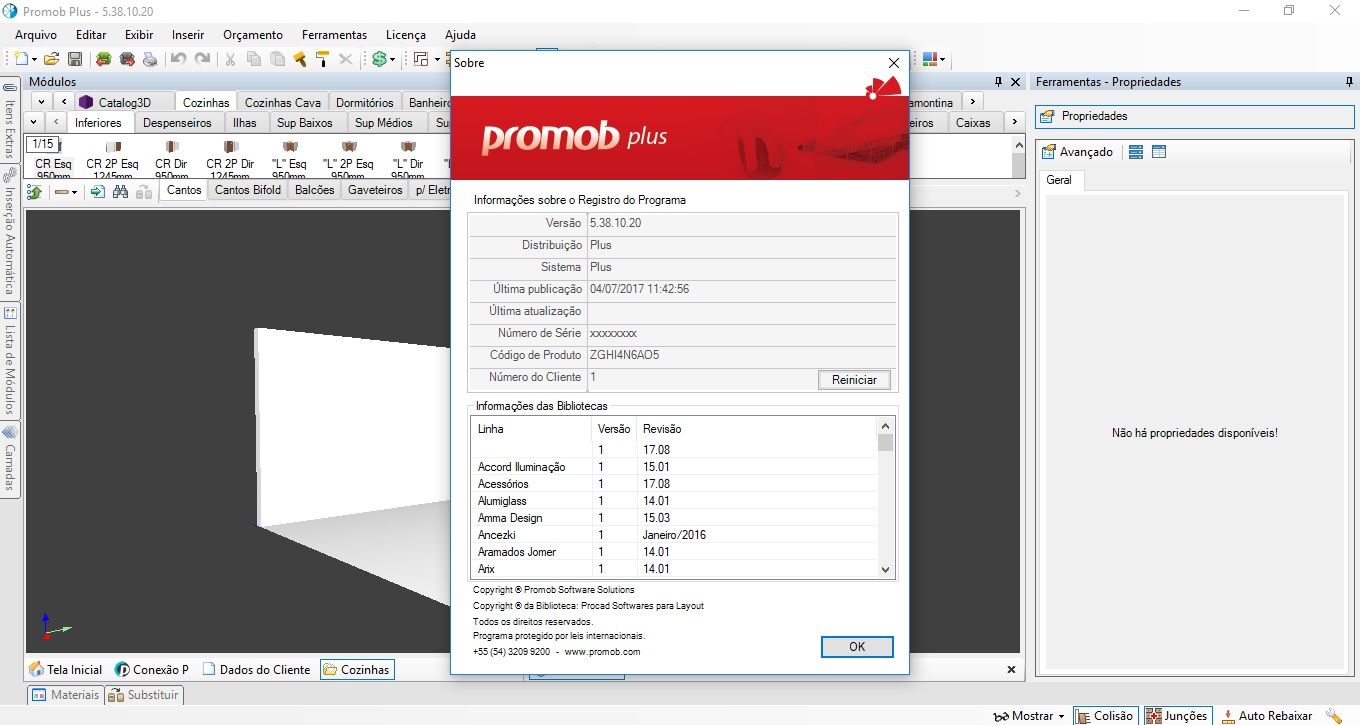Click the overflow chevron next to Caixas tab
The image size is (1360, 725).
pyautogui.click(x=1016, y=122)
